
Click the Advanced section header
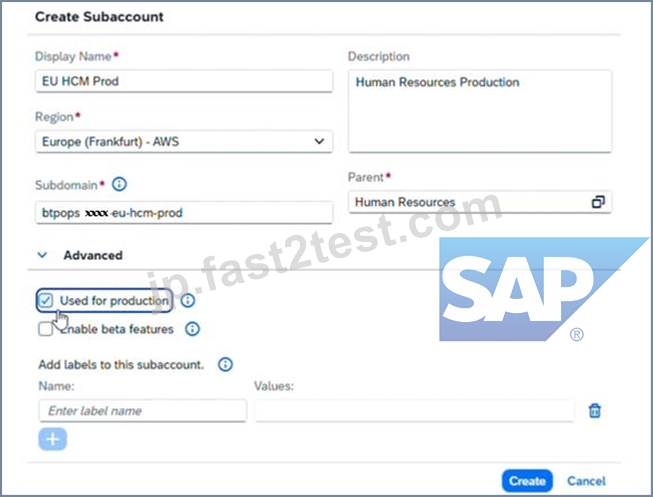pos(93,255)
